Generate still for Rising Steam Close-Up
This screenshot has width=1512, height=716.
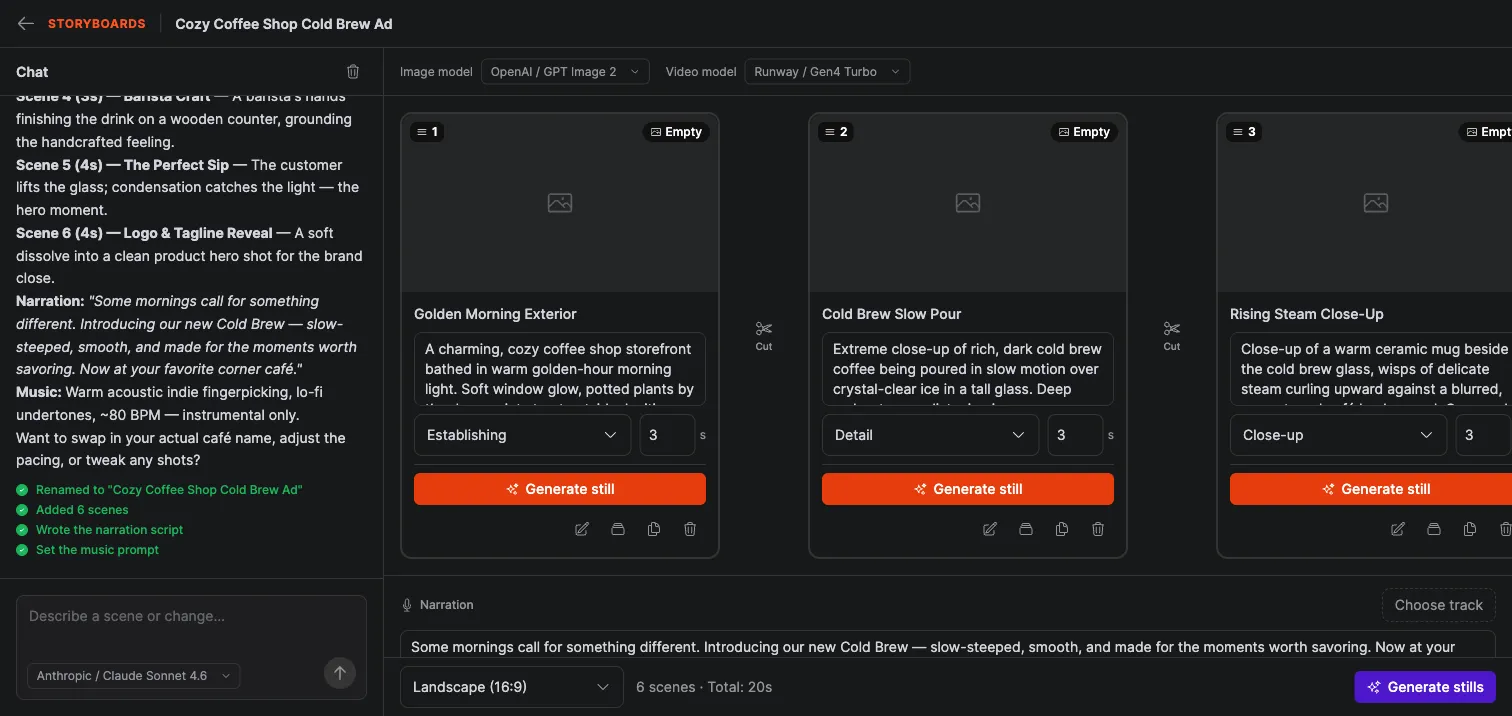1371,489
